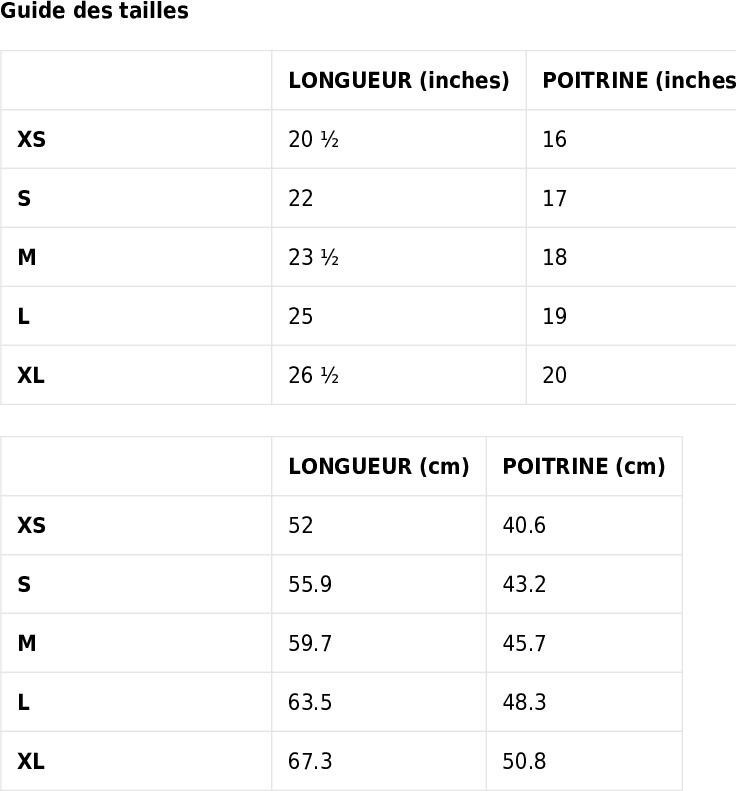Image resolution: width=736 pixels, height=791 pixels.
Task: Click the 20 ½ length value
Action: pyautogui.click(x=313, y=139)
